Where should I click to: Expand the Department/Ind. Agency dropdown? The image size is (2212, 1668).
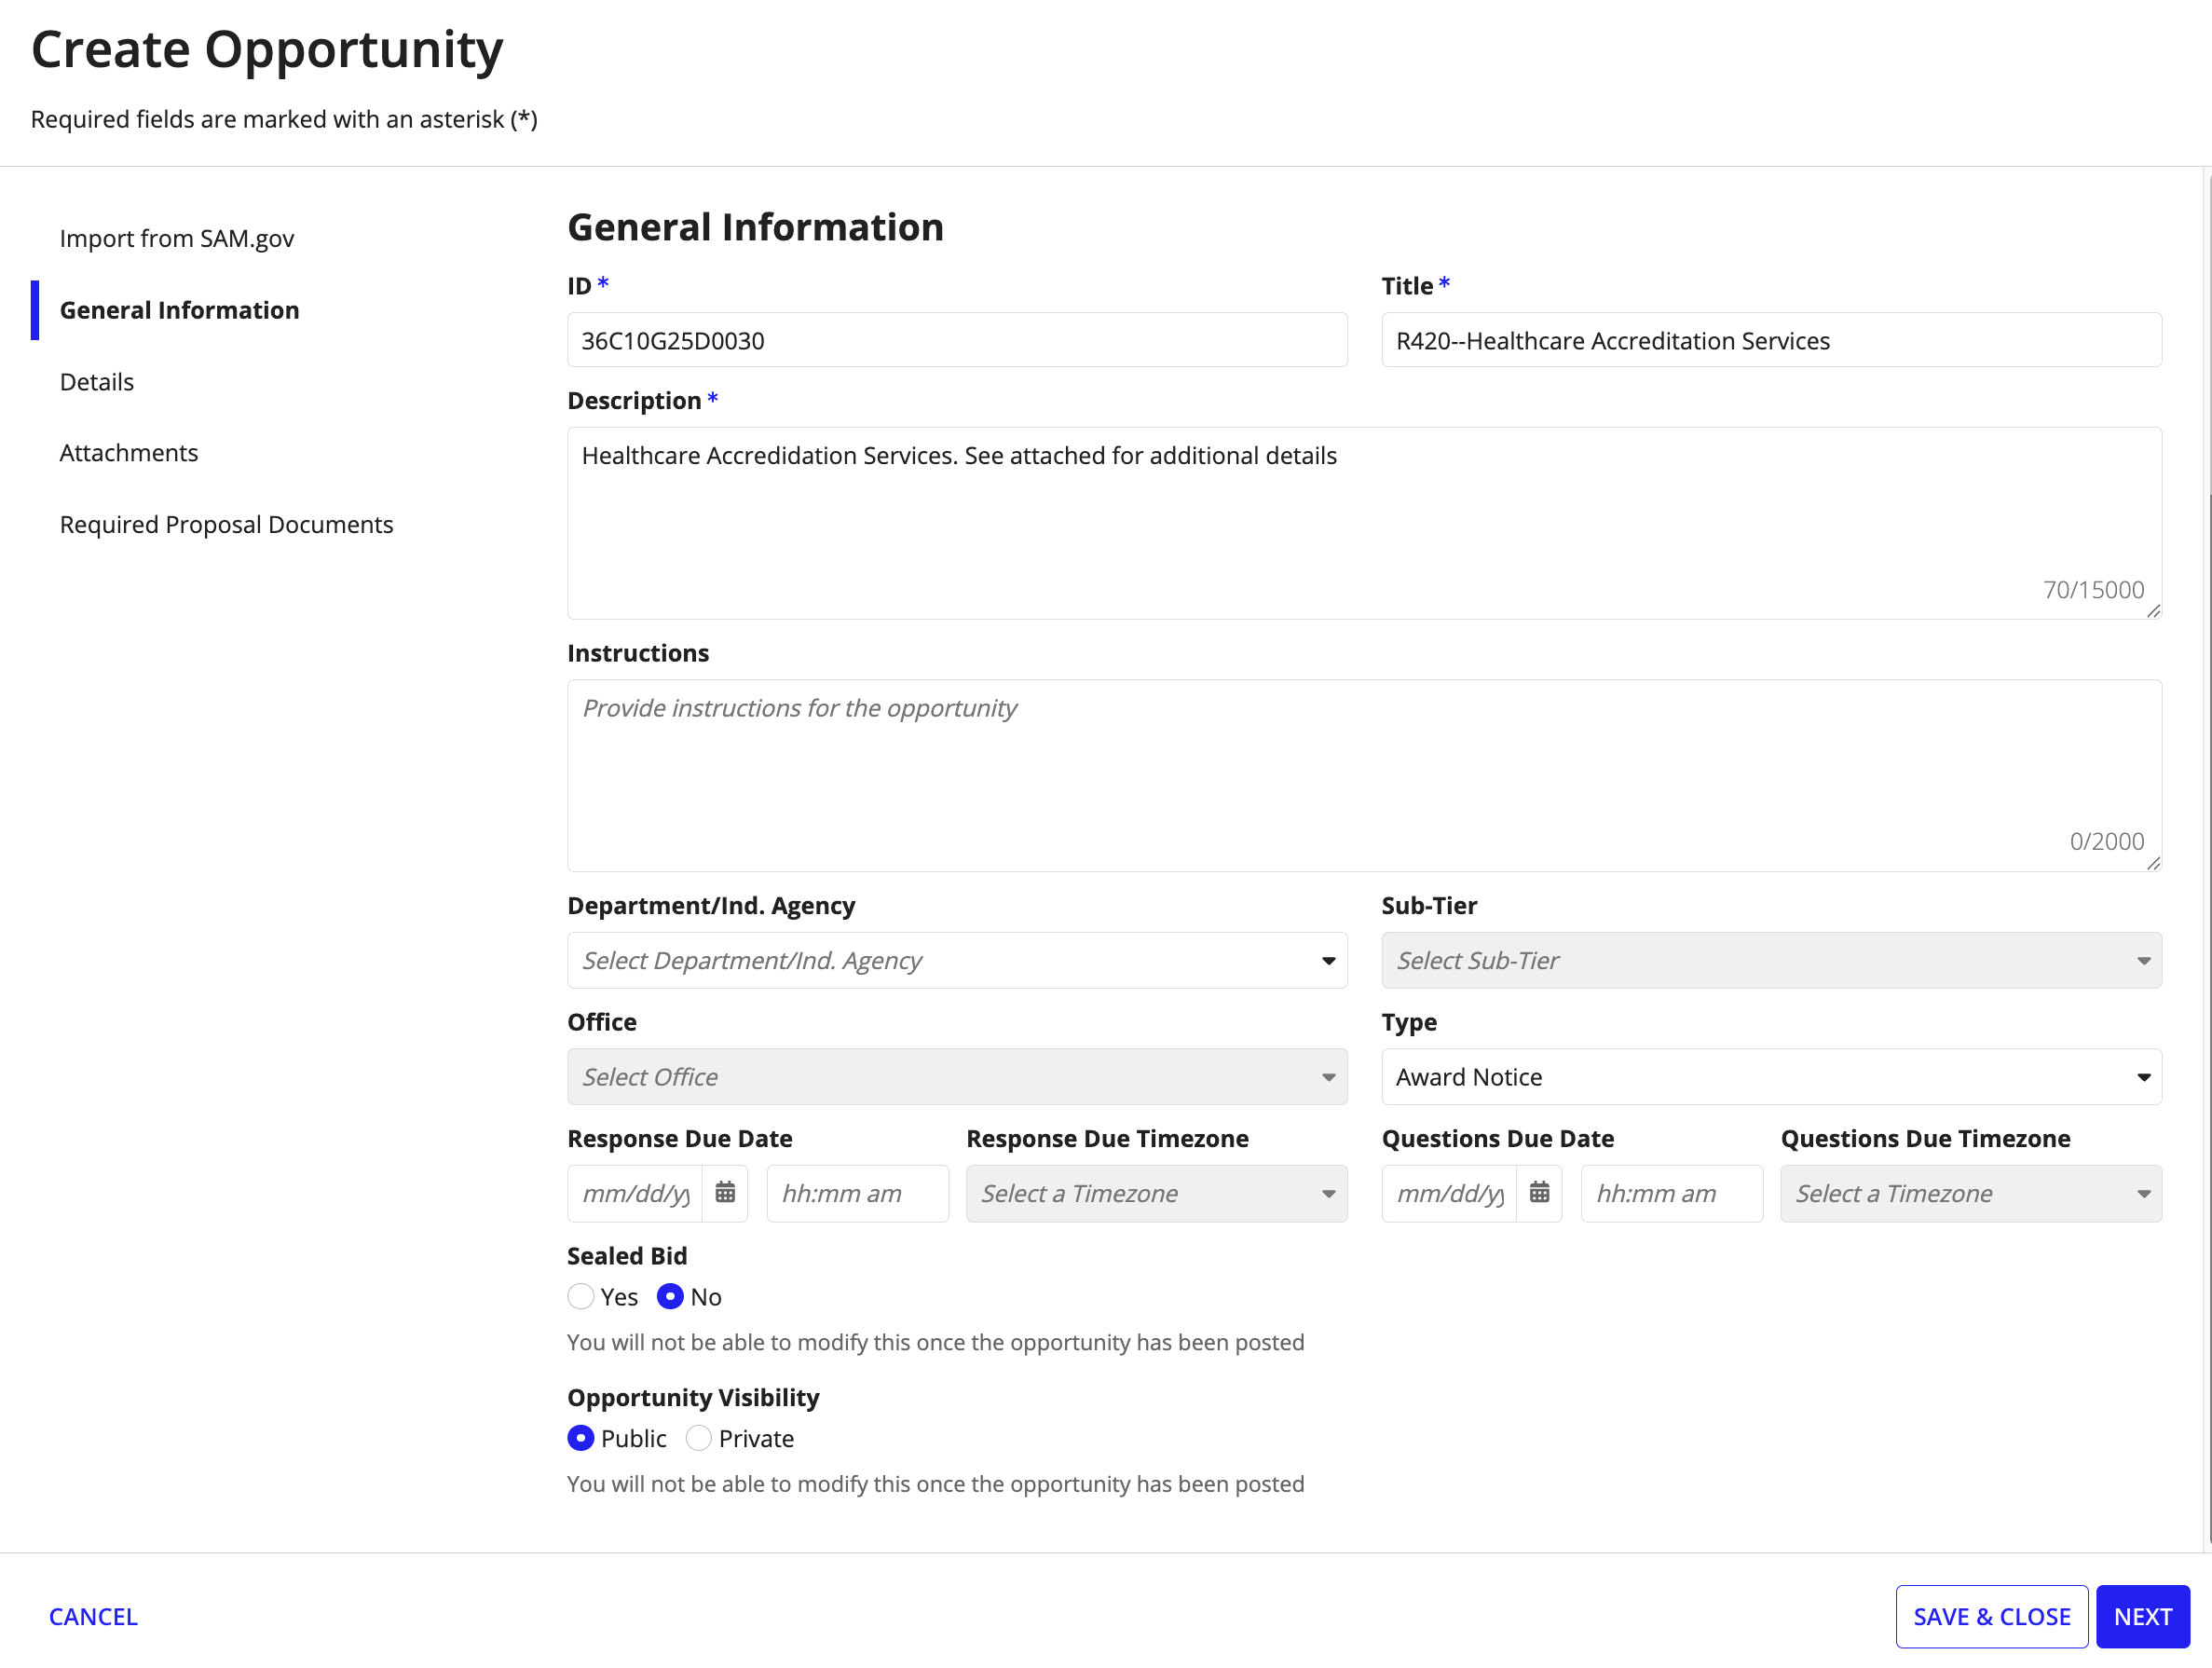[x=957, y=961]
